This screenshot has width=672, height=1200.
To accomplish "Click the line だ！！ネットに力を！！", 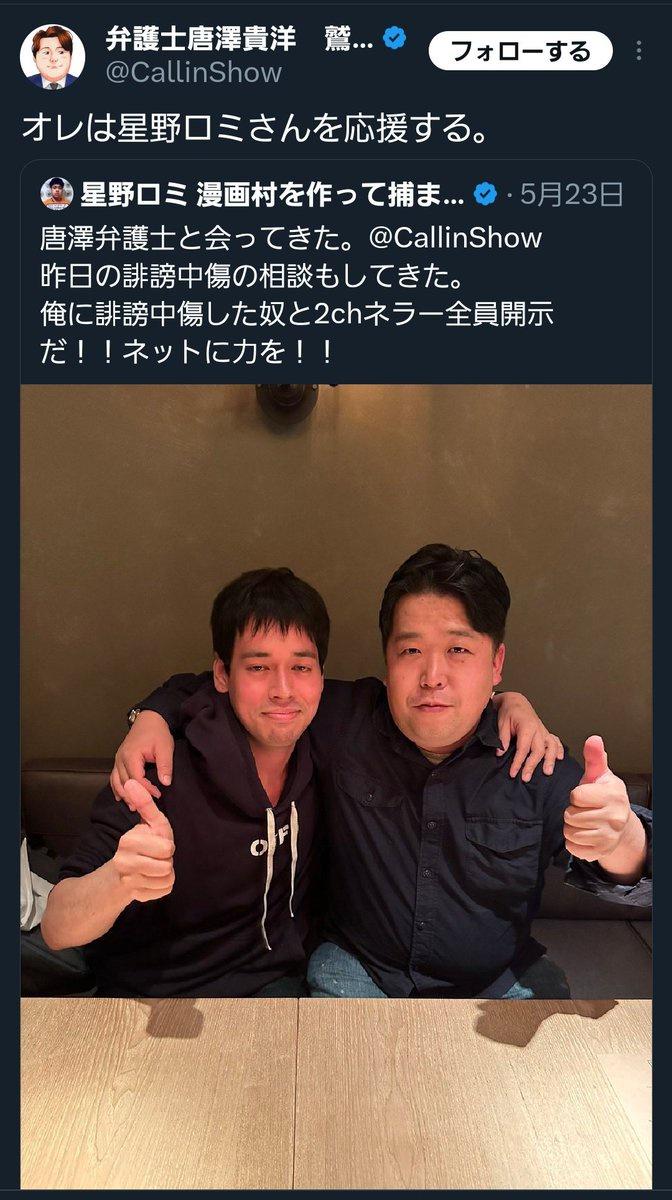I will tap(186, 353).
